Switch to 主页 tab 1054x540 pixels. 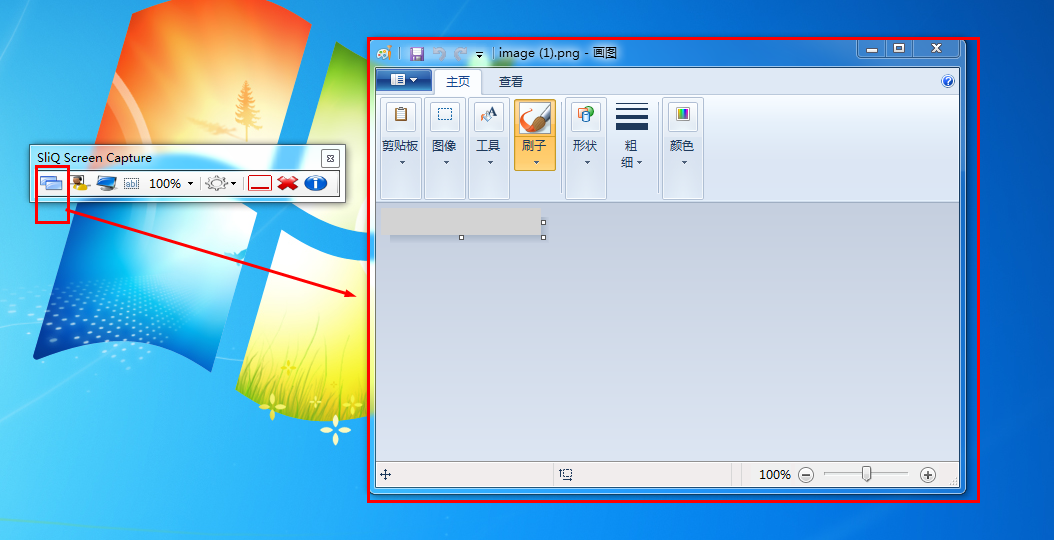(458, 82)
